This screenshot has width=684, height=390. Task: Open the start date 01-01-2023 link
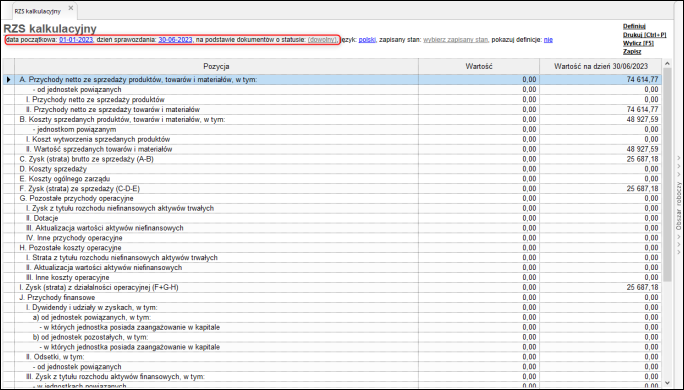pyautogui.click(x=76, y=40)
